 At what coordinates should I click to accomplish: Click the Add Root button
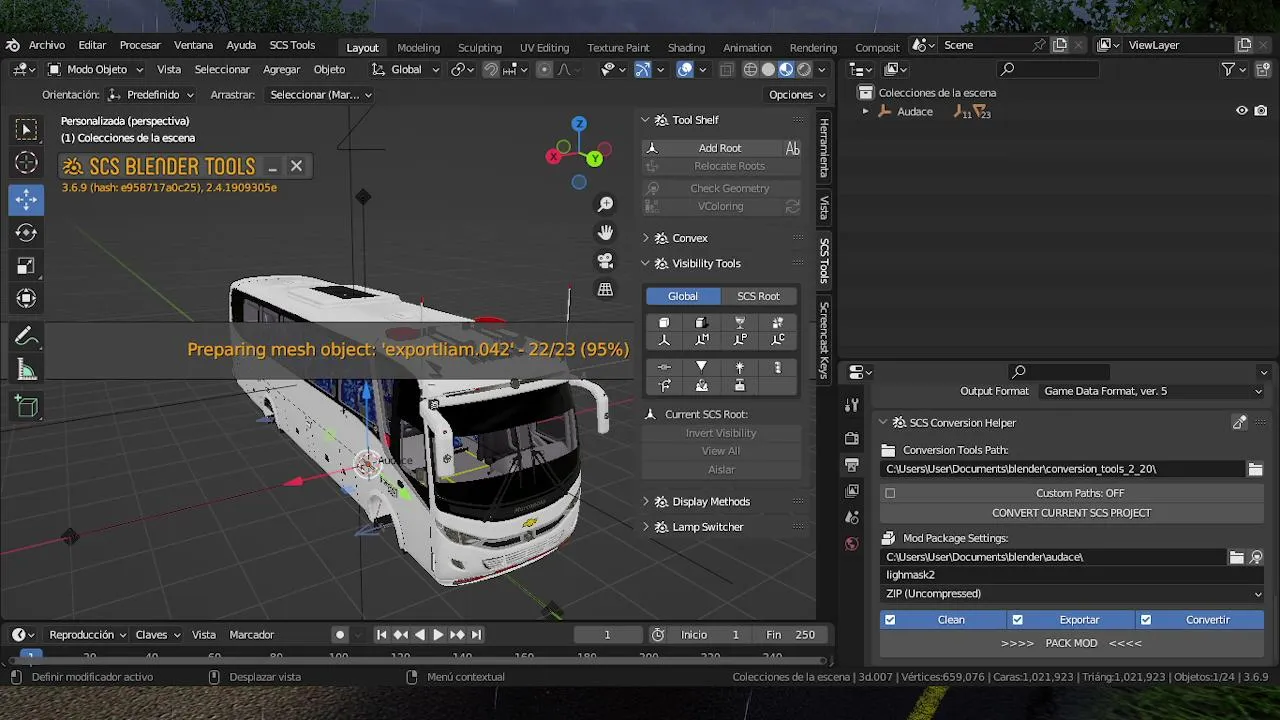pos(720,148)
